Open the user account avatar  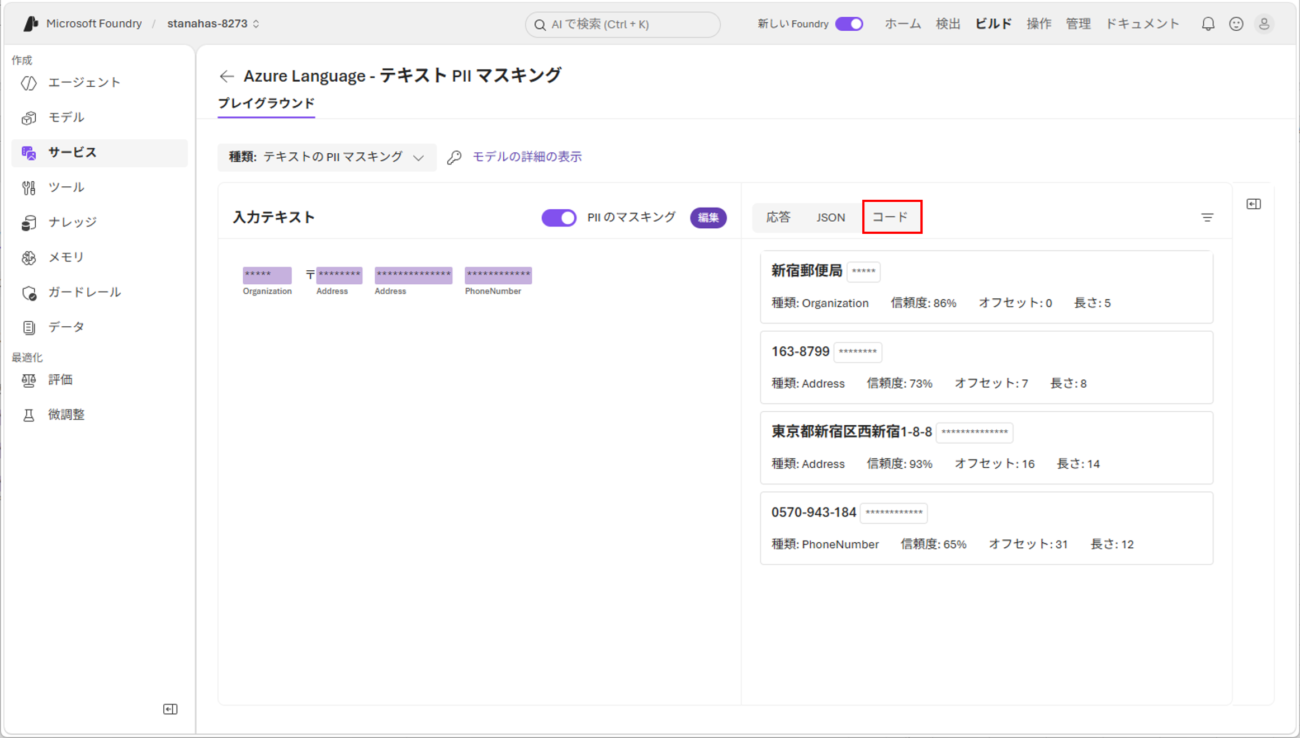[1264, 24]
